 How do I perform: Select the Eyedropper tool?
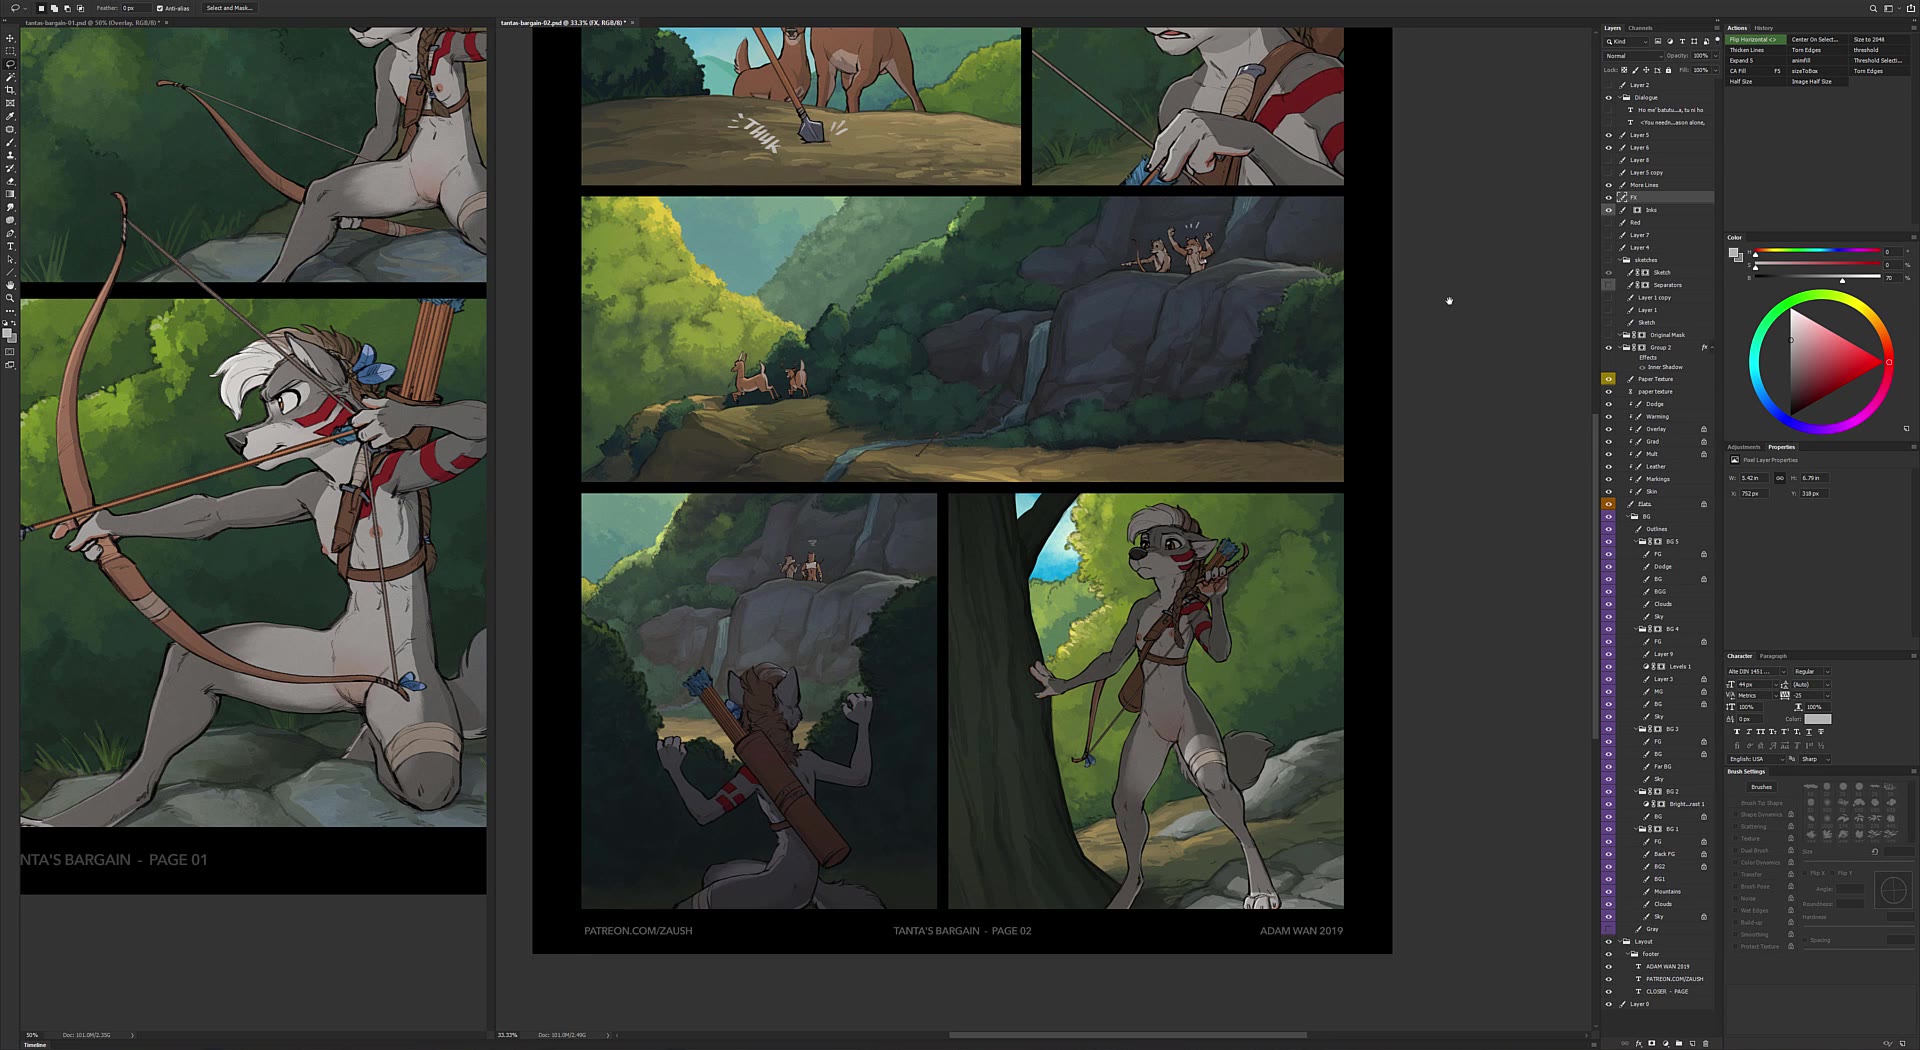[10, 116]
